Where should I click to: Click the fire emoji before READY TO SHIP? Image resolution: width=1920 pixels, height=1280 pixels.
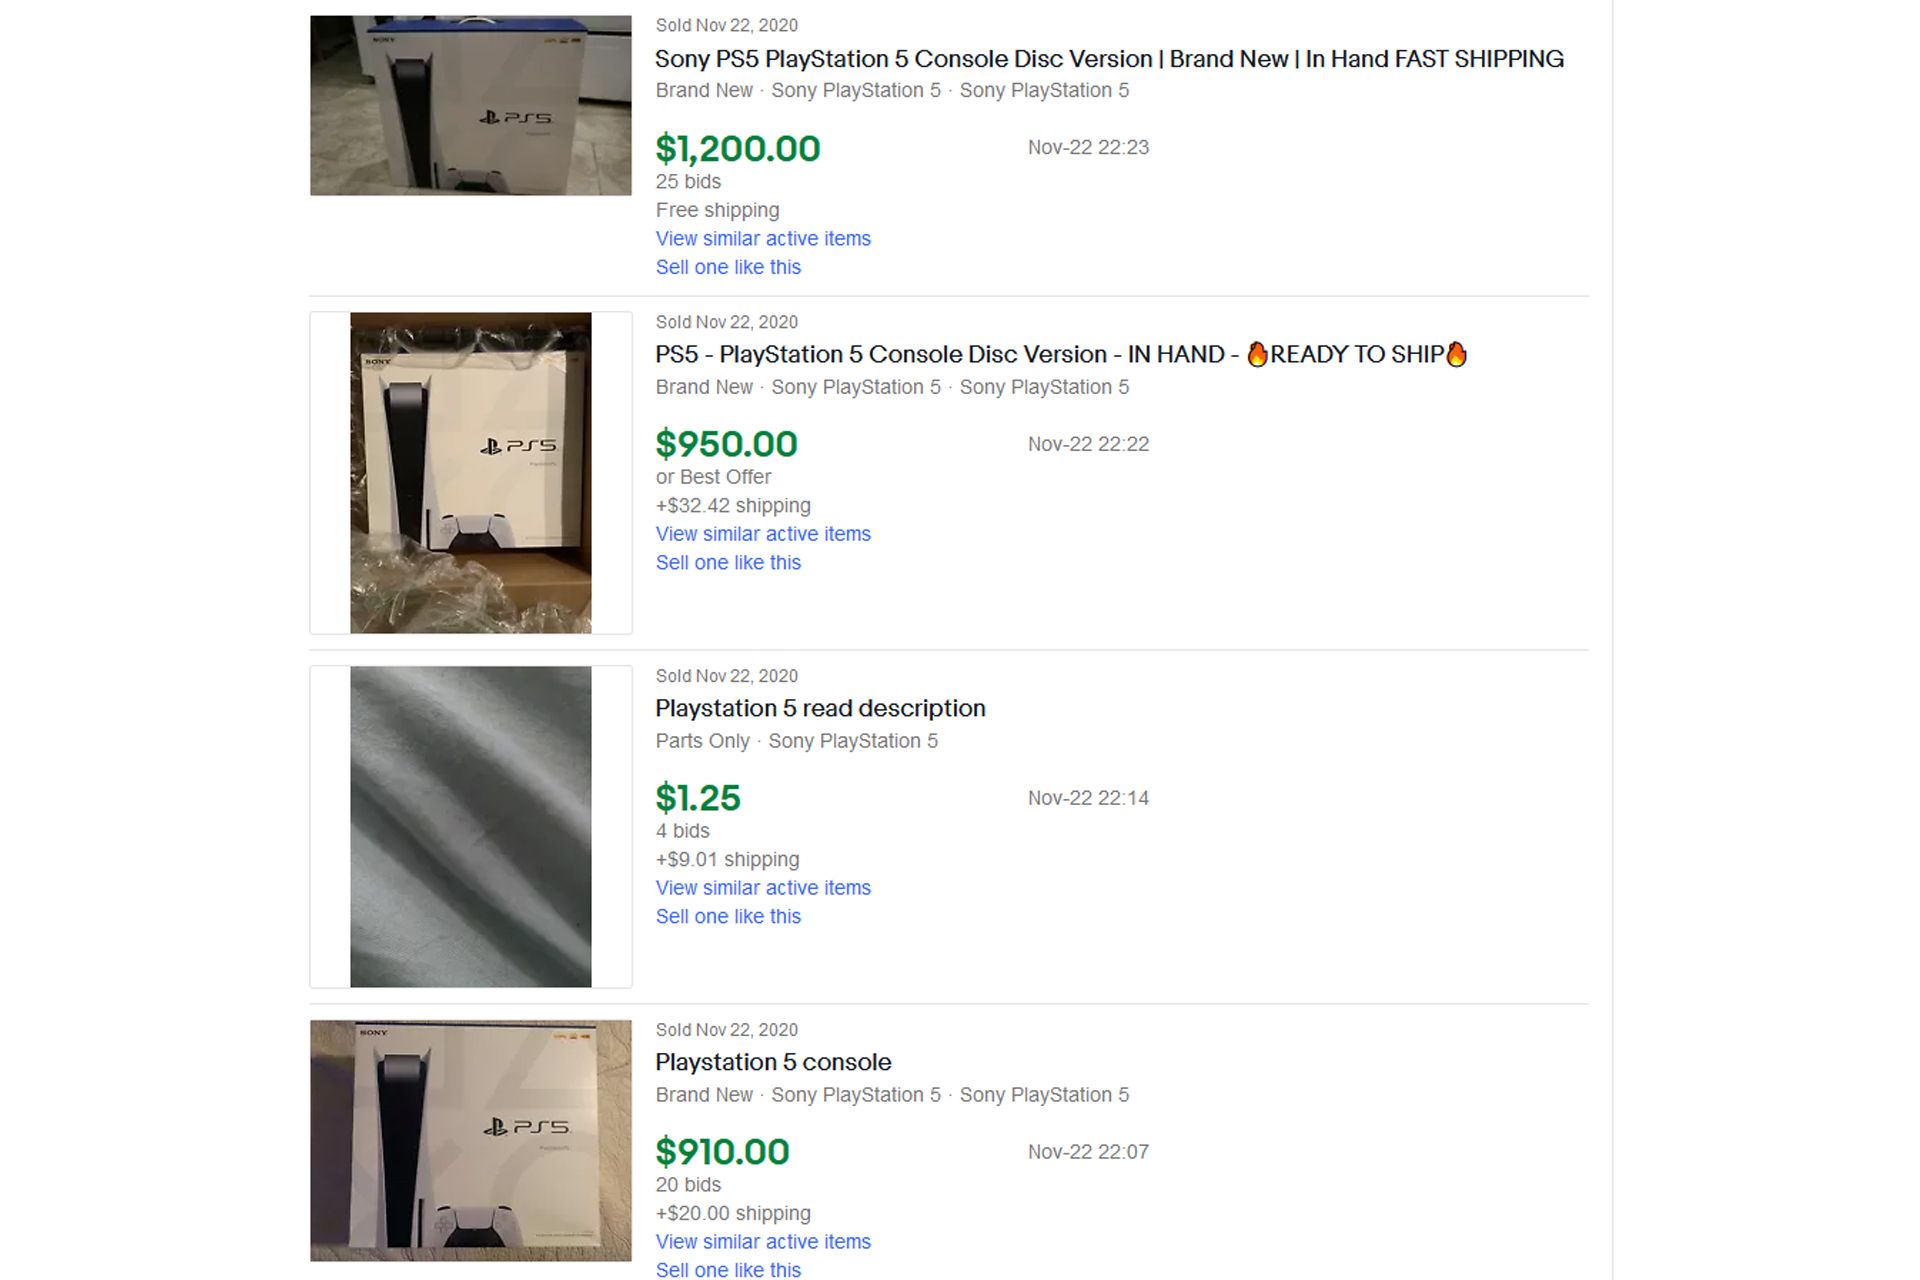pyautogui.click(x=1257, y=355)
